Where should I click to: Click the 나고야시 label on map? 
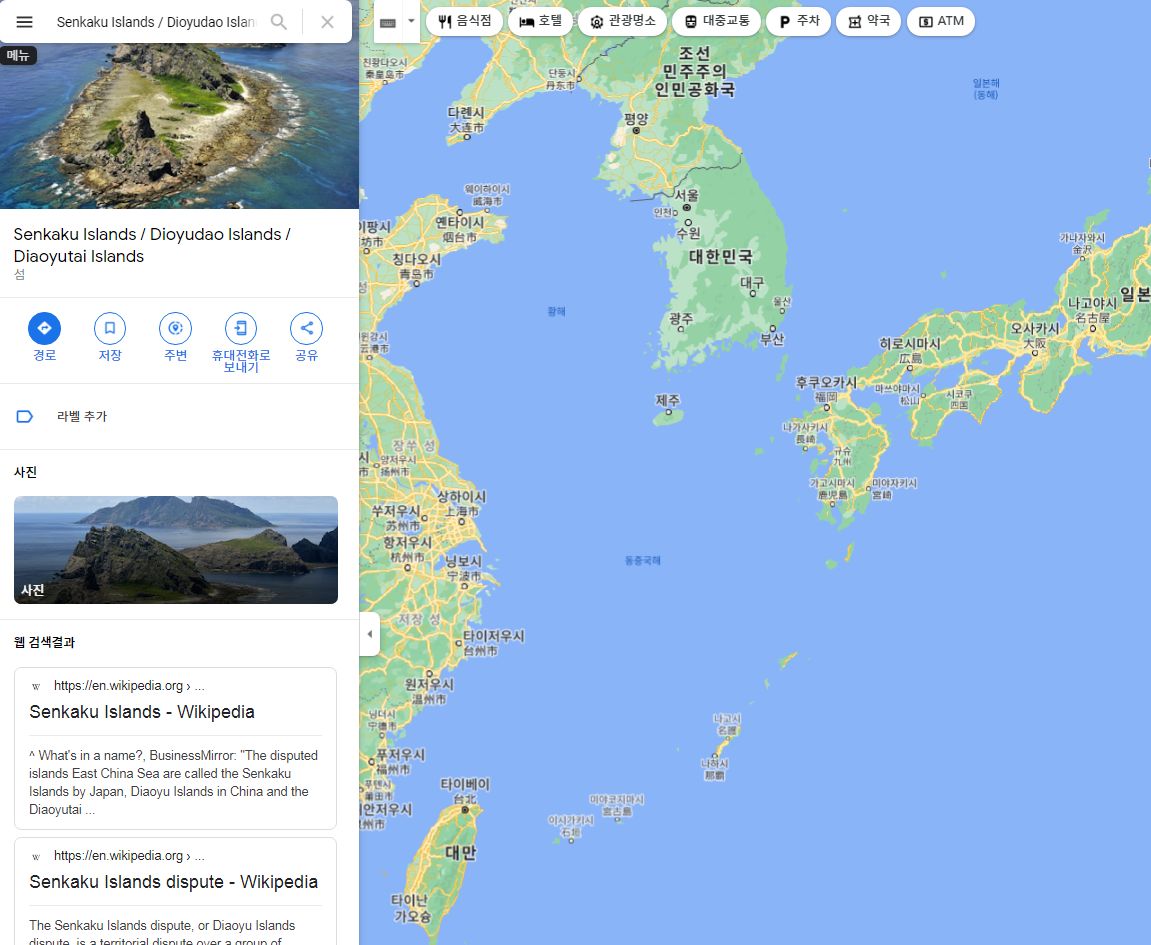1093,303
